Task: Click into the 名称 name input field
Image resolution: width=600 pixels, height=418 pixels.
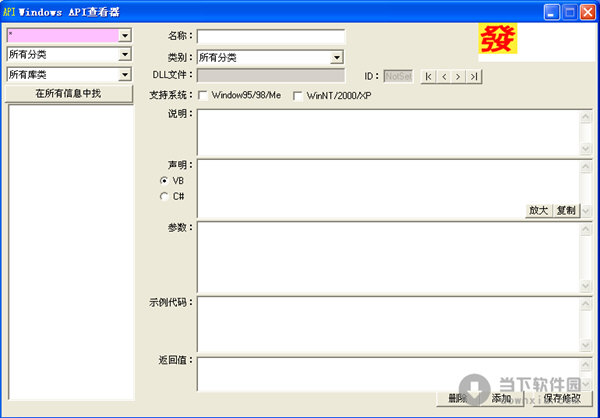Action: 270,37
